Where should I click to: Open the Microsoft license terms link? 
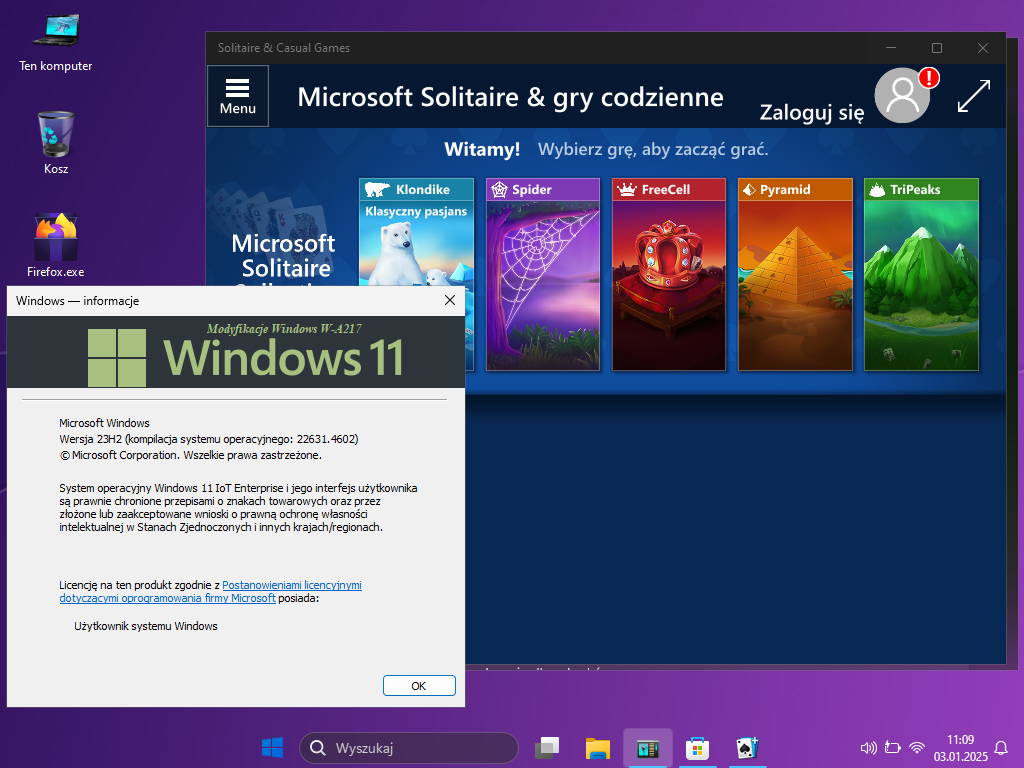pyautogui.click(x=291, y=585)
